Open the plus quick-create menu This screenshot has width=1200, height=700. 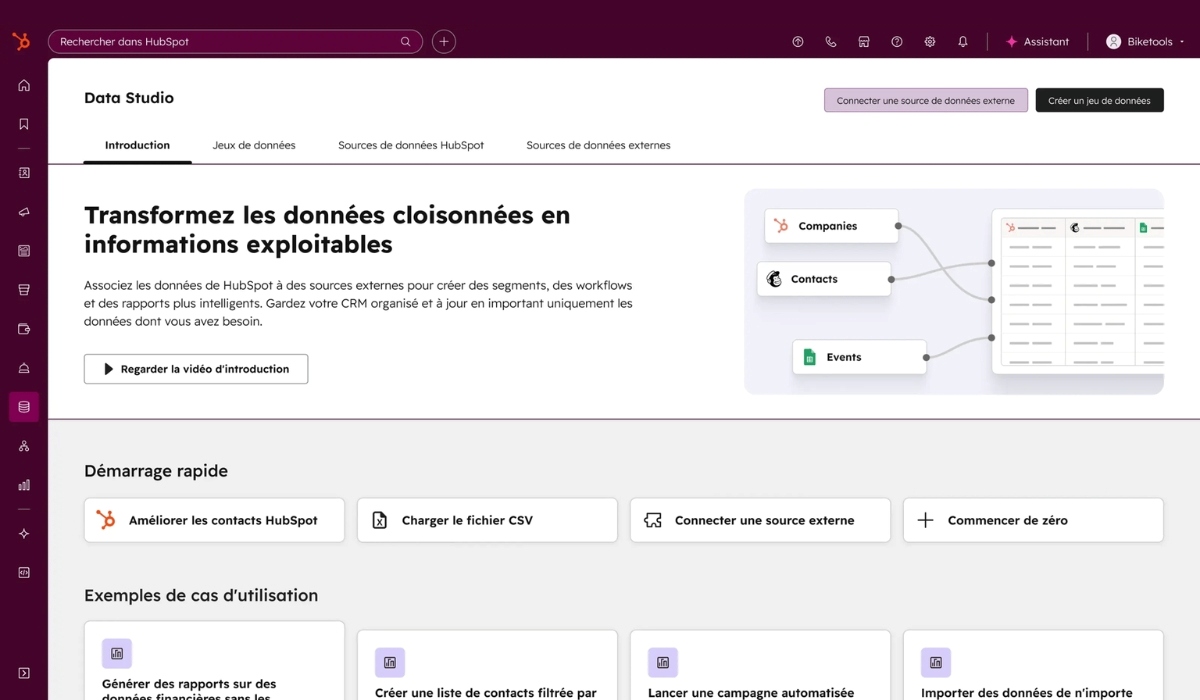tap(444, 42)
